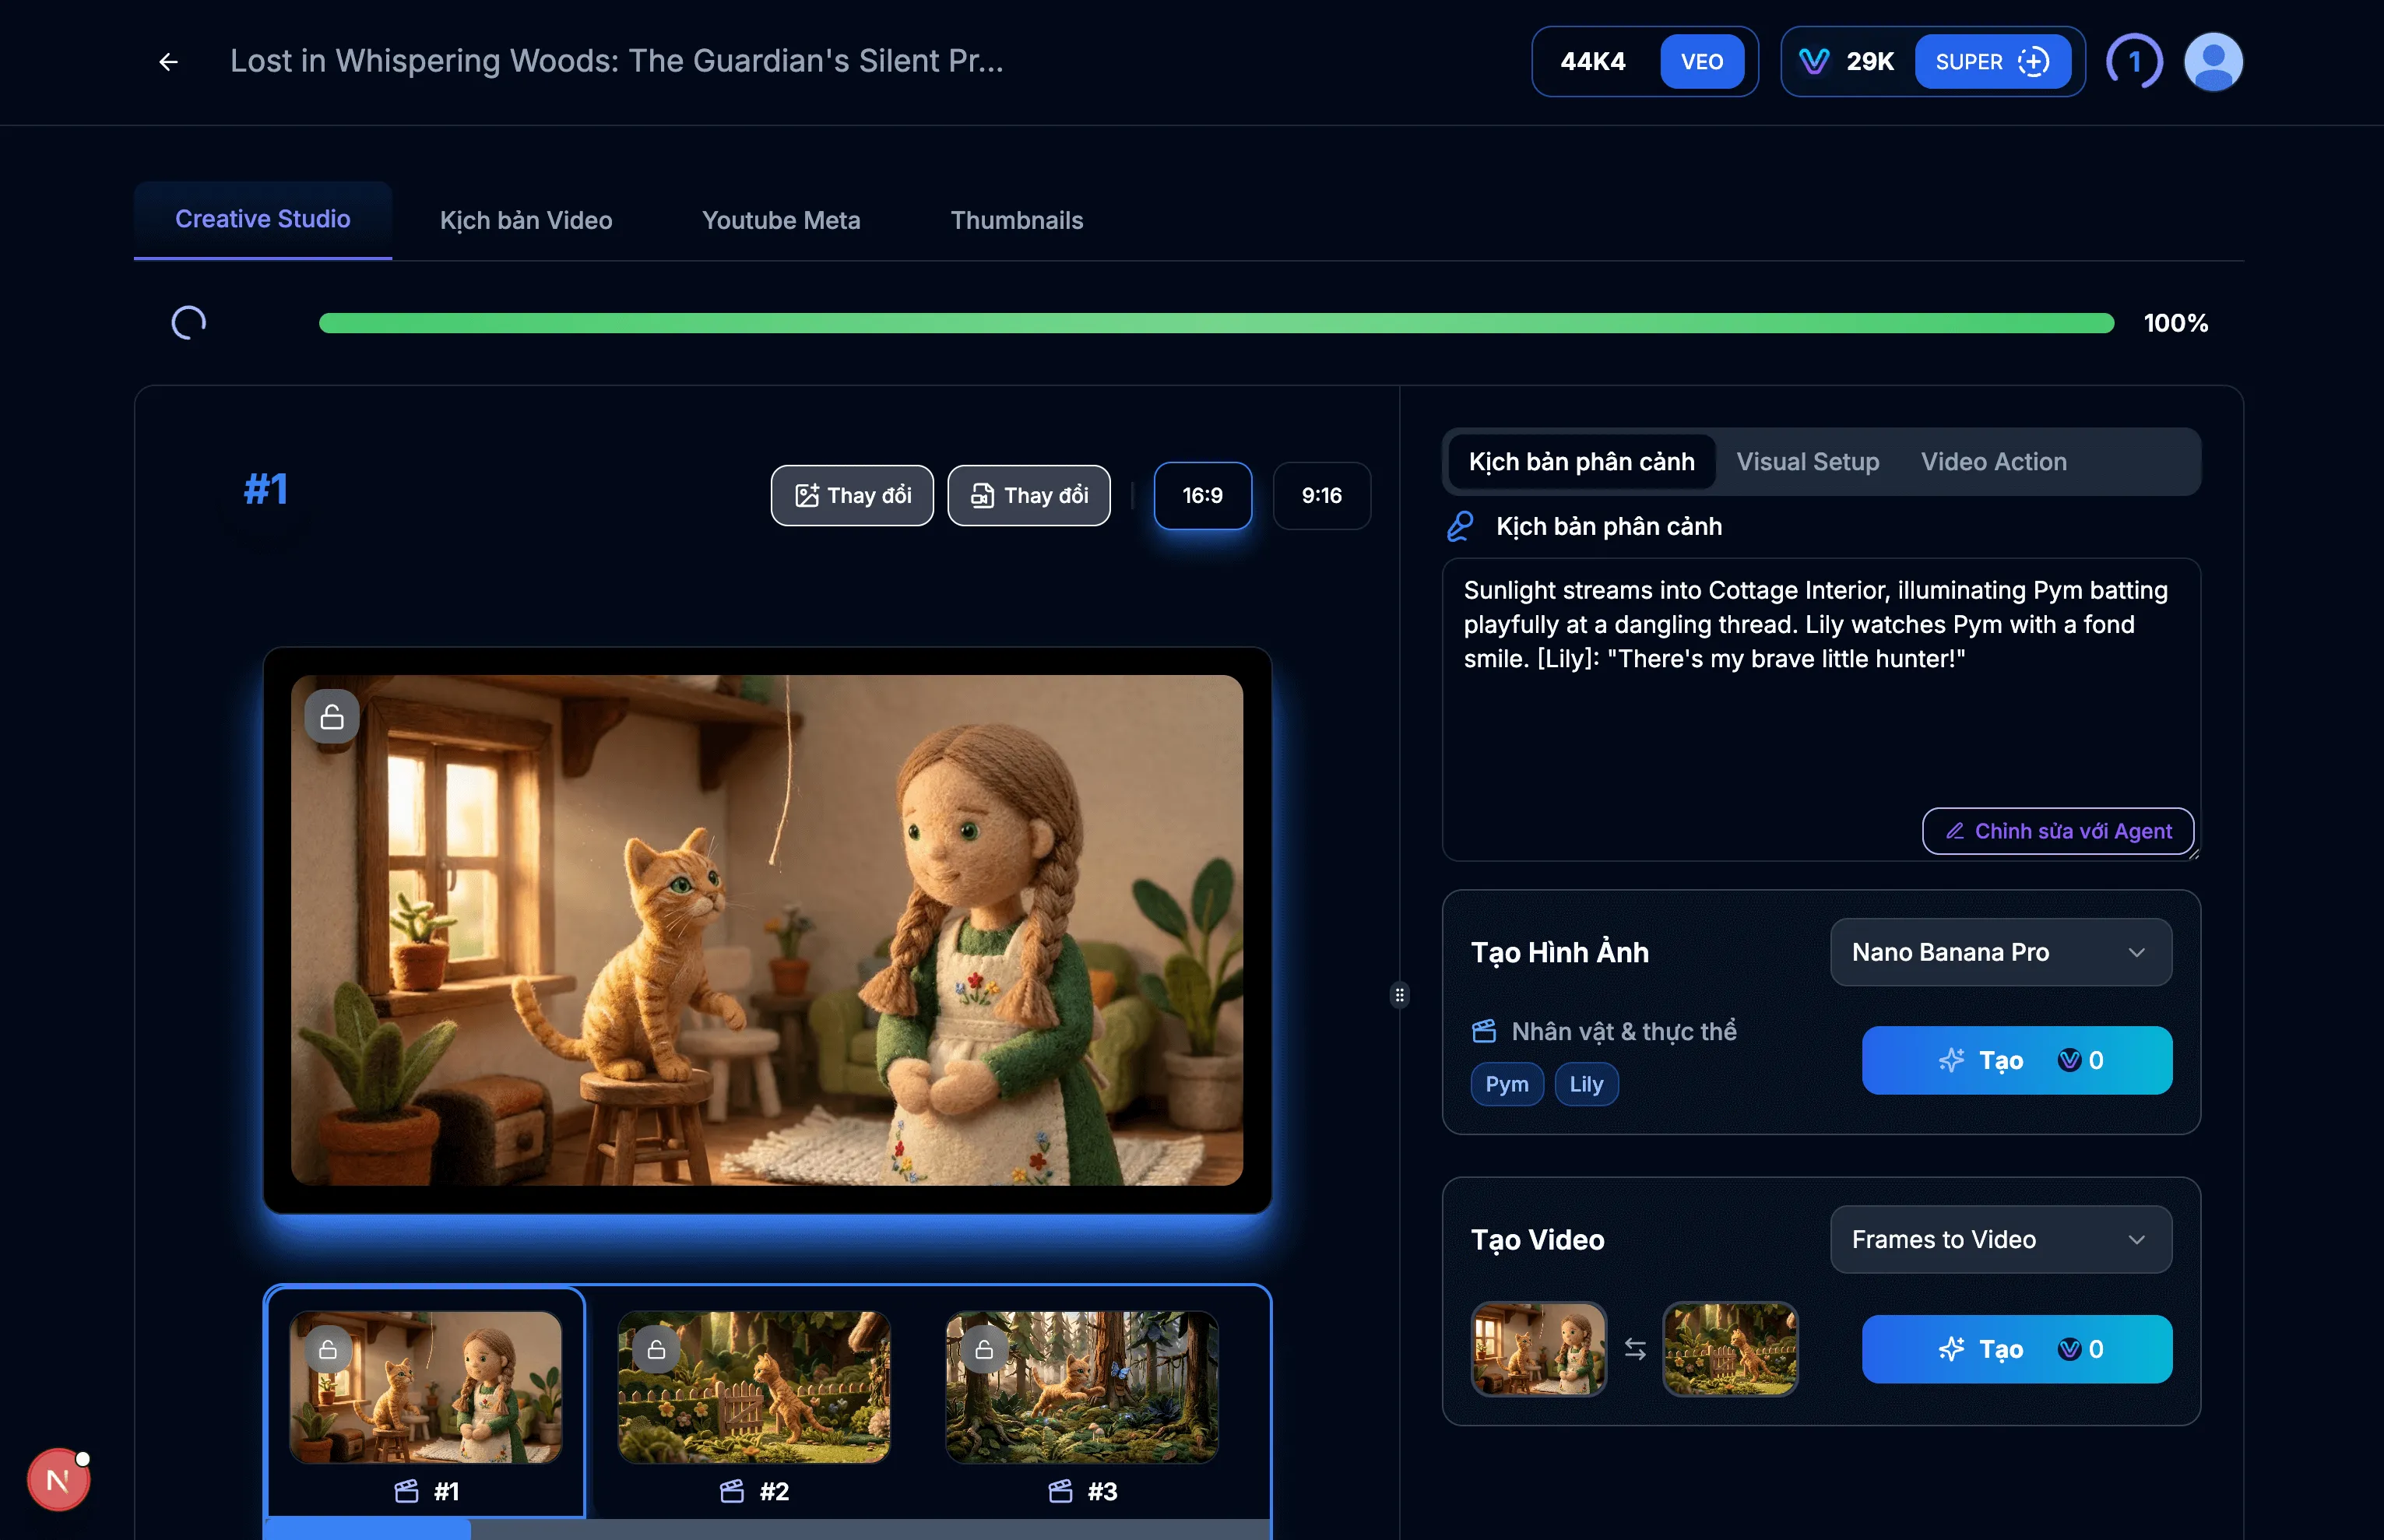Image resolution: width=2384 pixels, height=1540 pixels.
Task: Click the usage counter circle showing 1
Action: (2135, 61)
